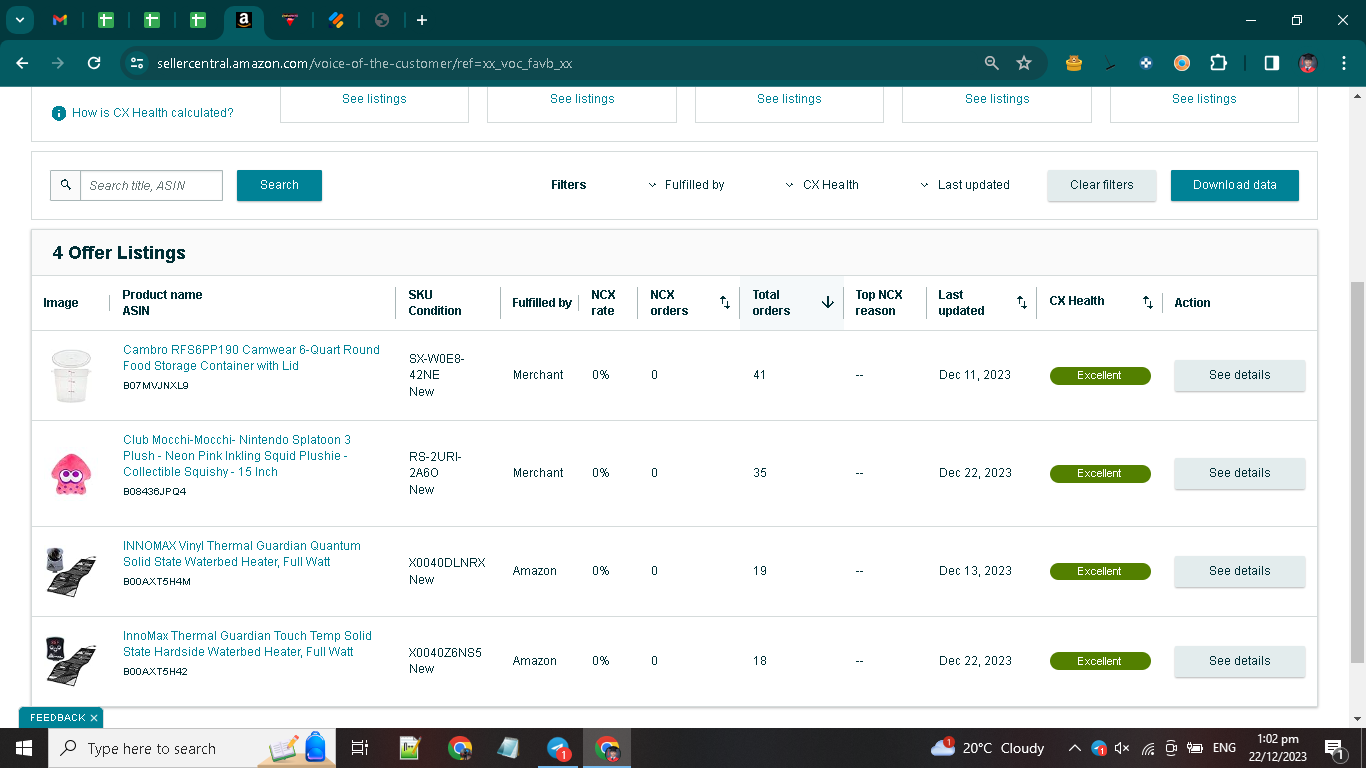
Task: Click the Download data button
Action: pyautogui.click(x=1235, y=185)
